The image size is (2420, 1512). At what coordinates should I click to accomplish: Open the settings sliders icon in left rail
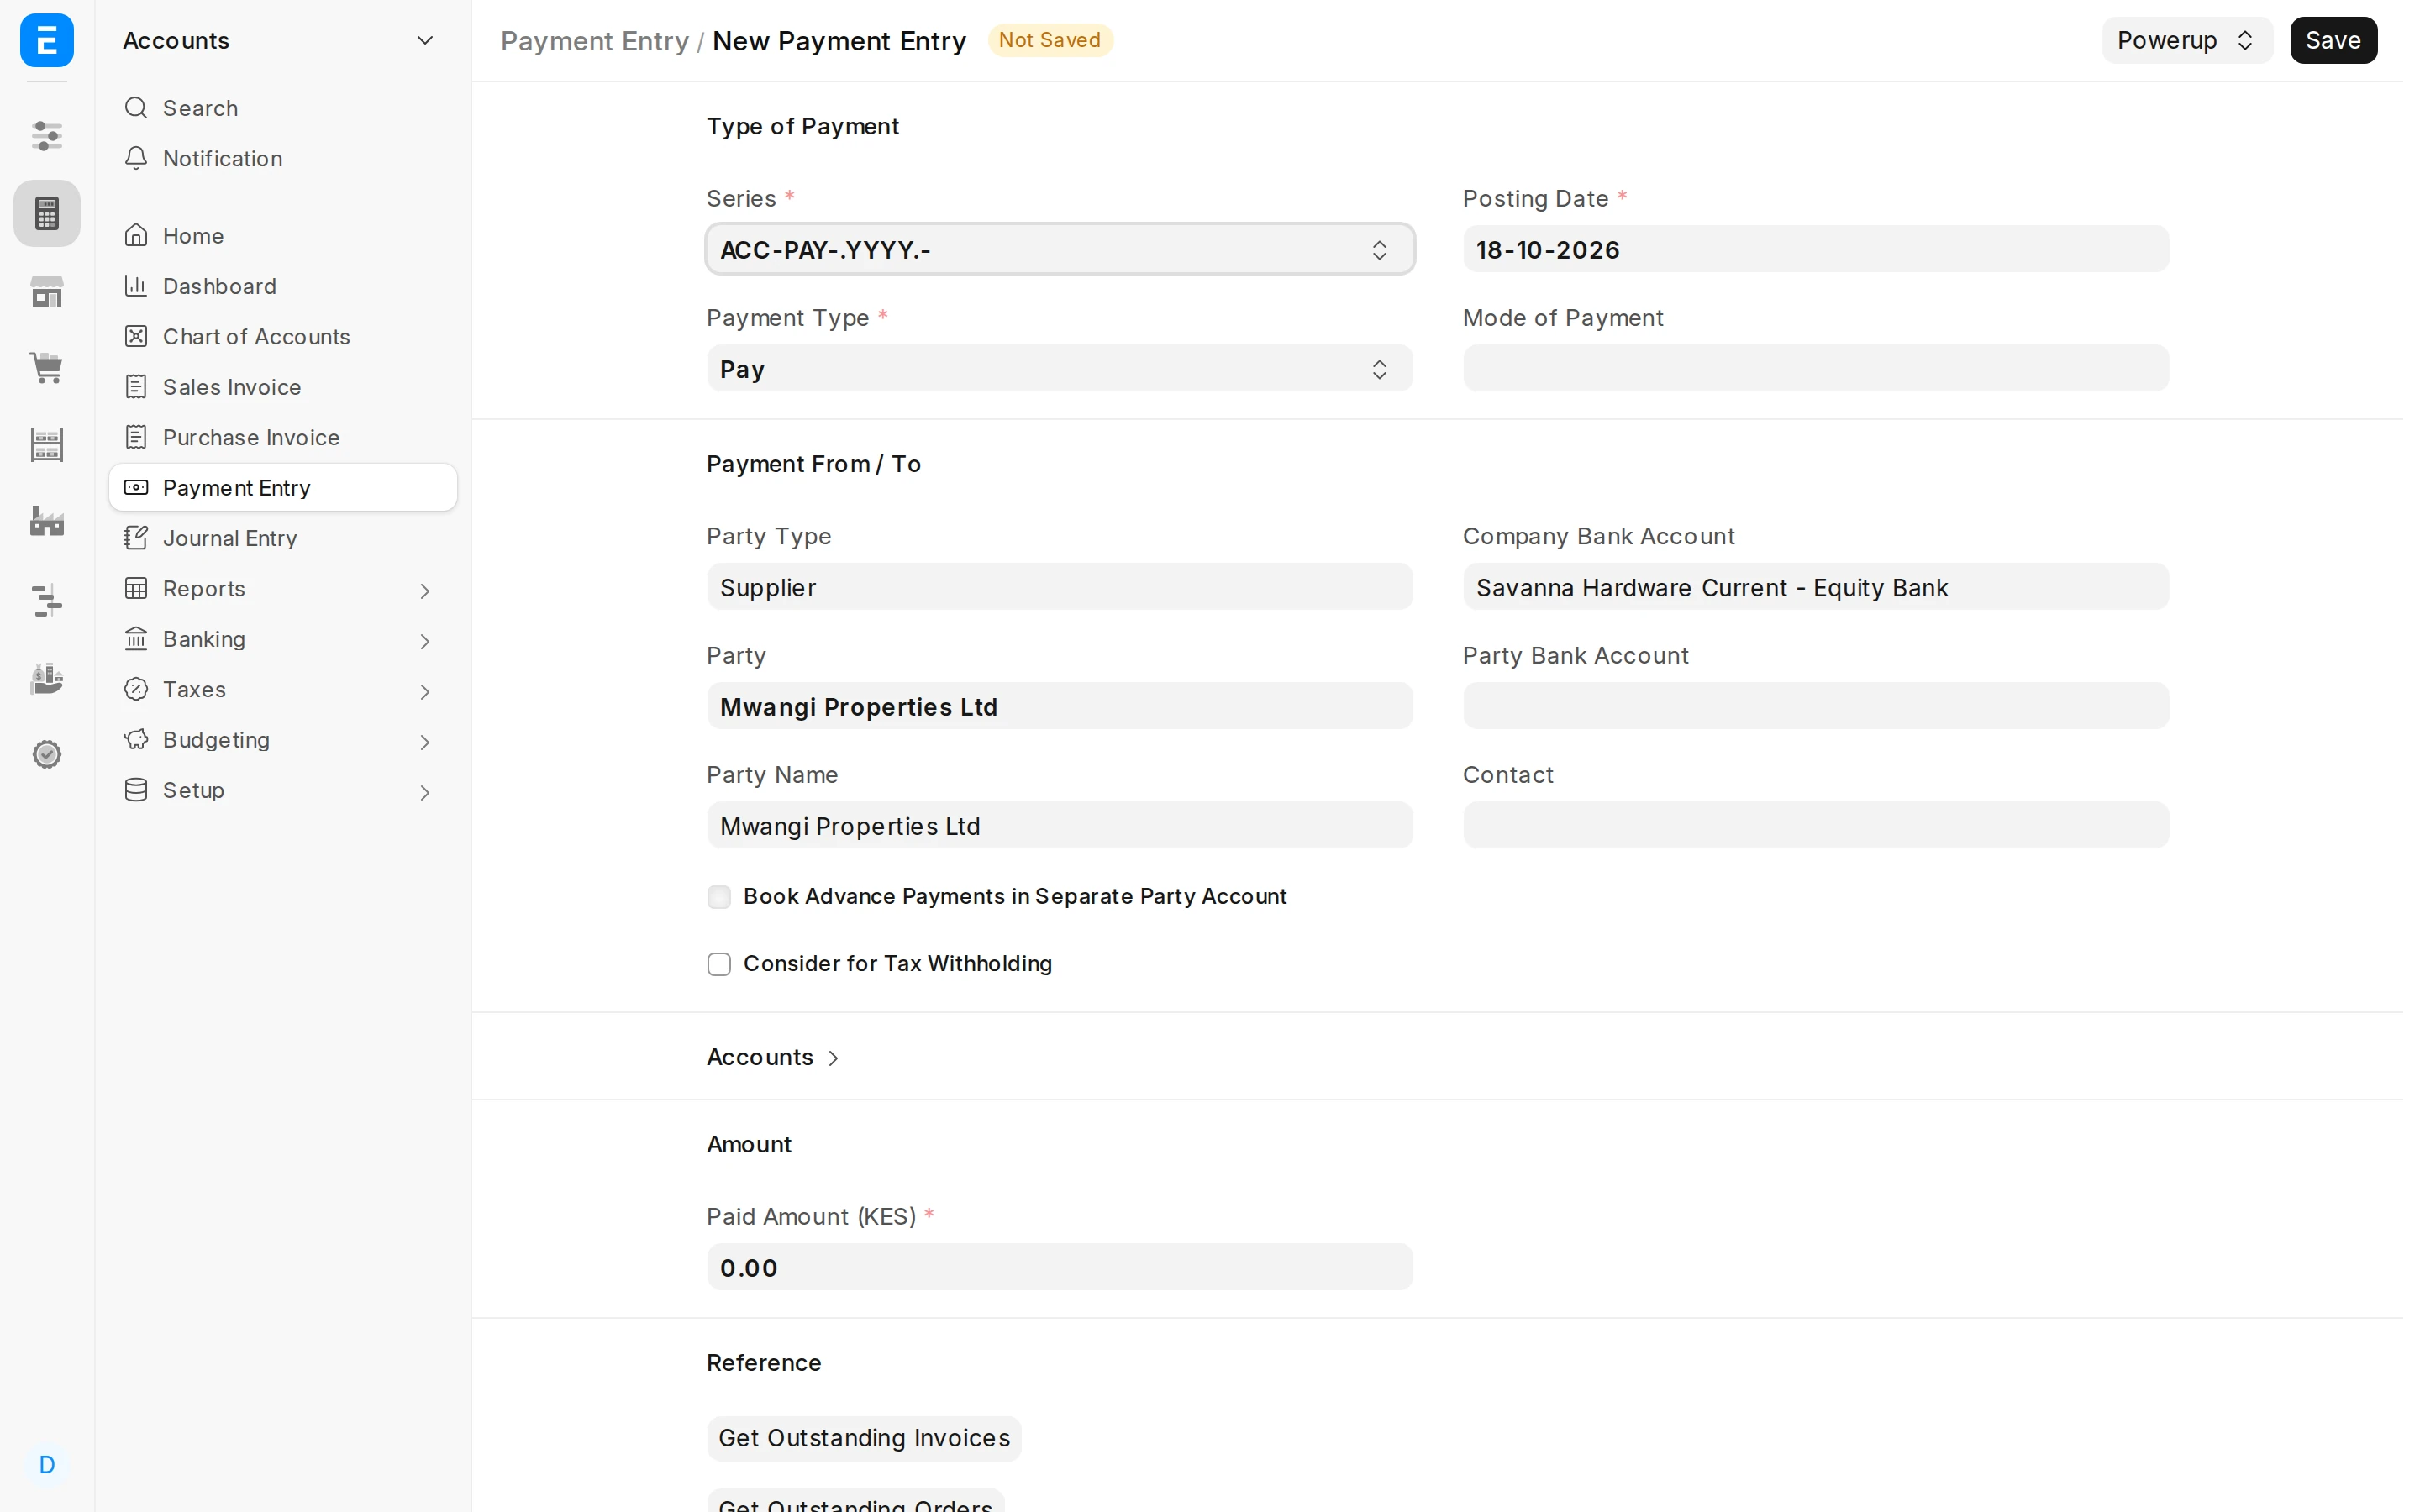(x=46, y=135)
